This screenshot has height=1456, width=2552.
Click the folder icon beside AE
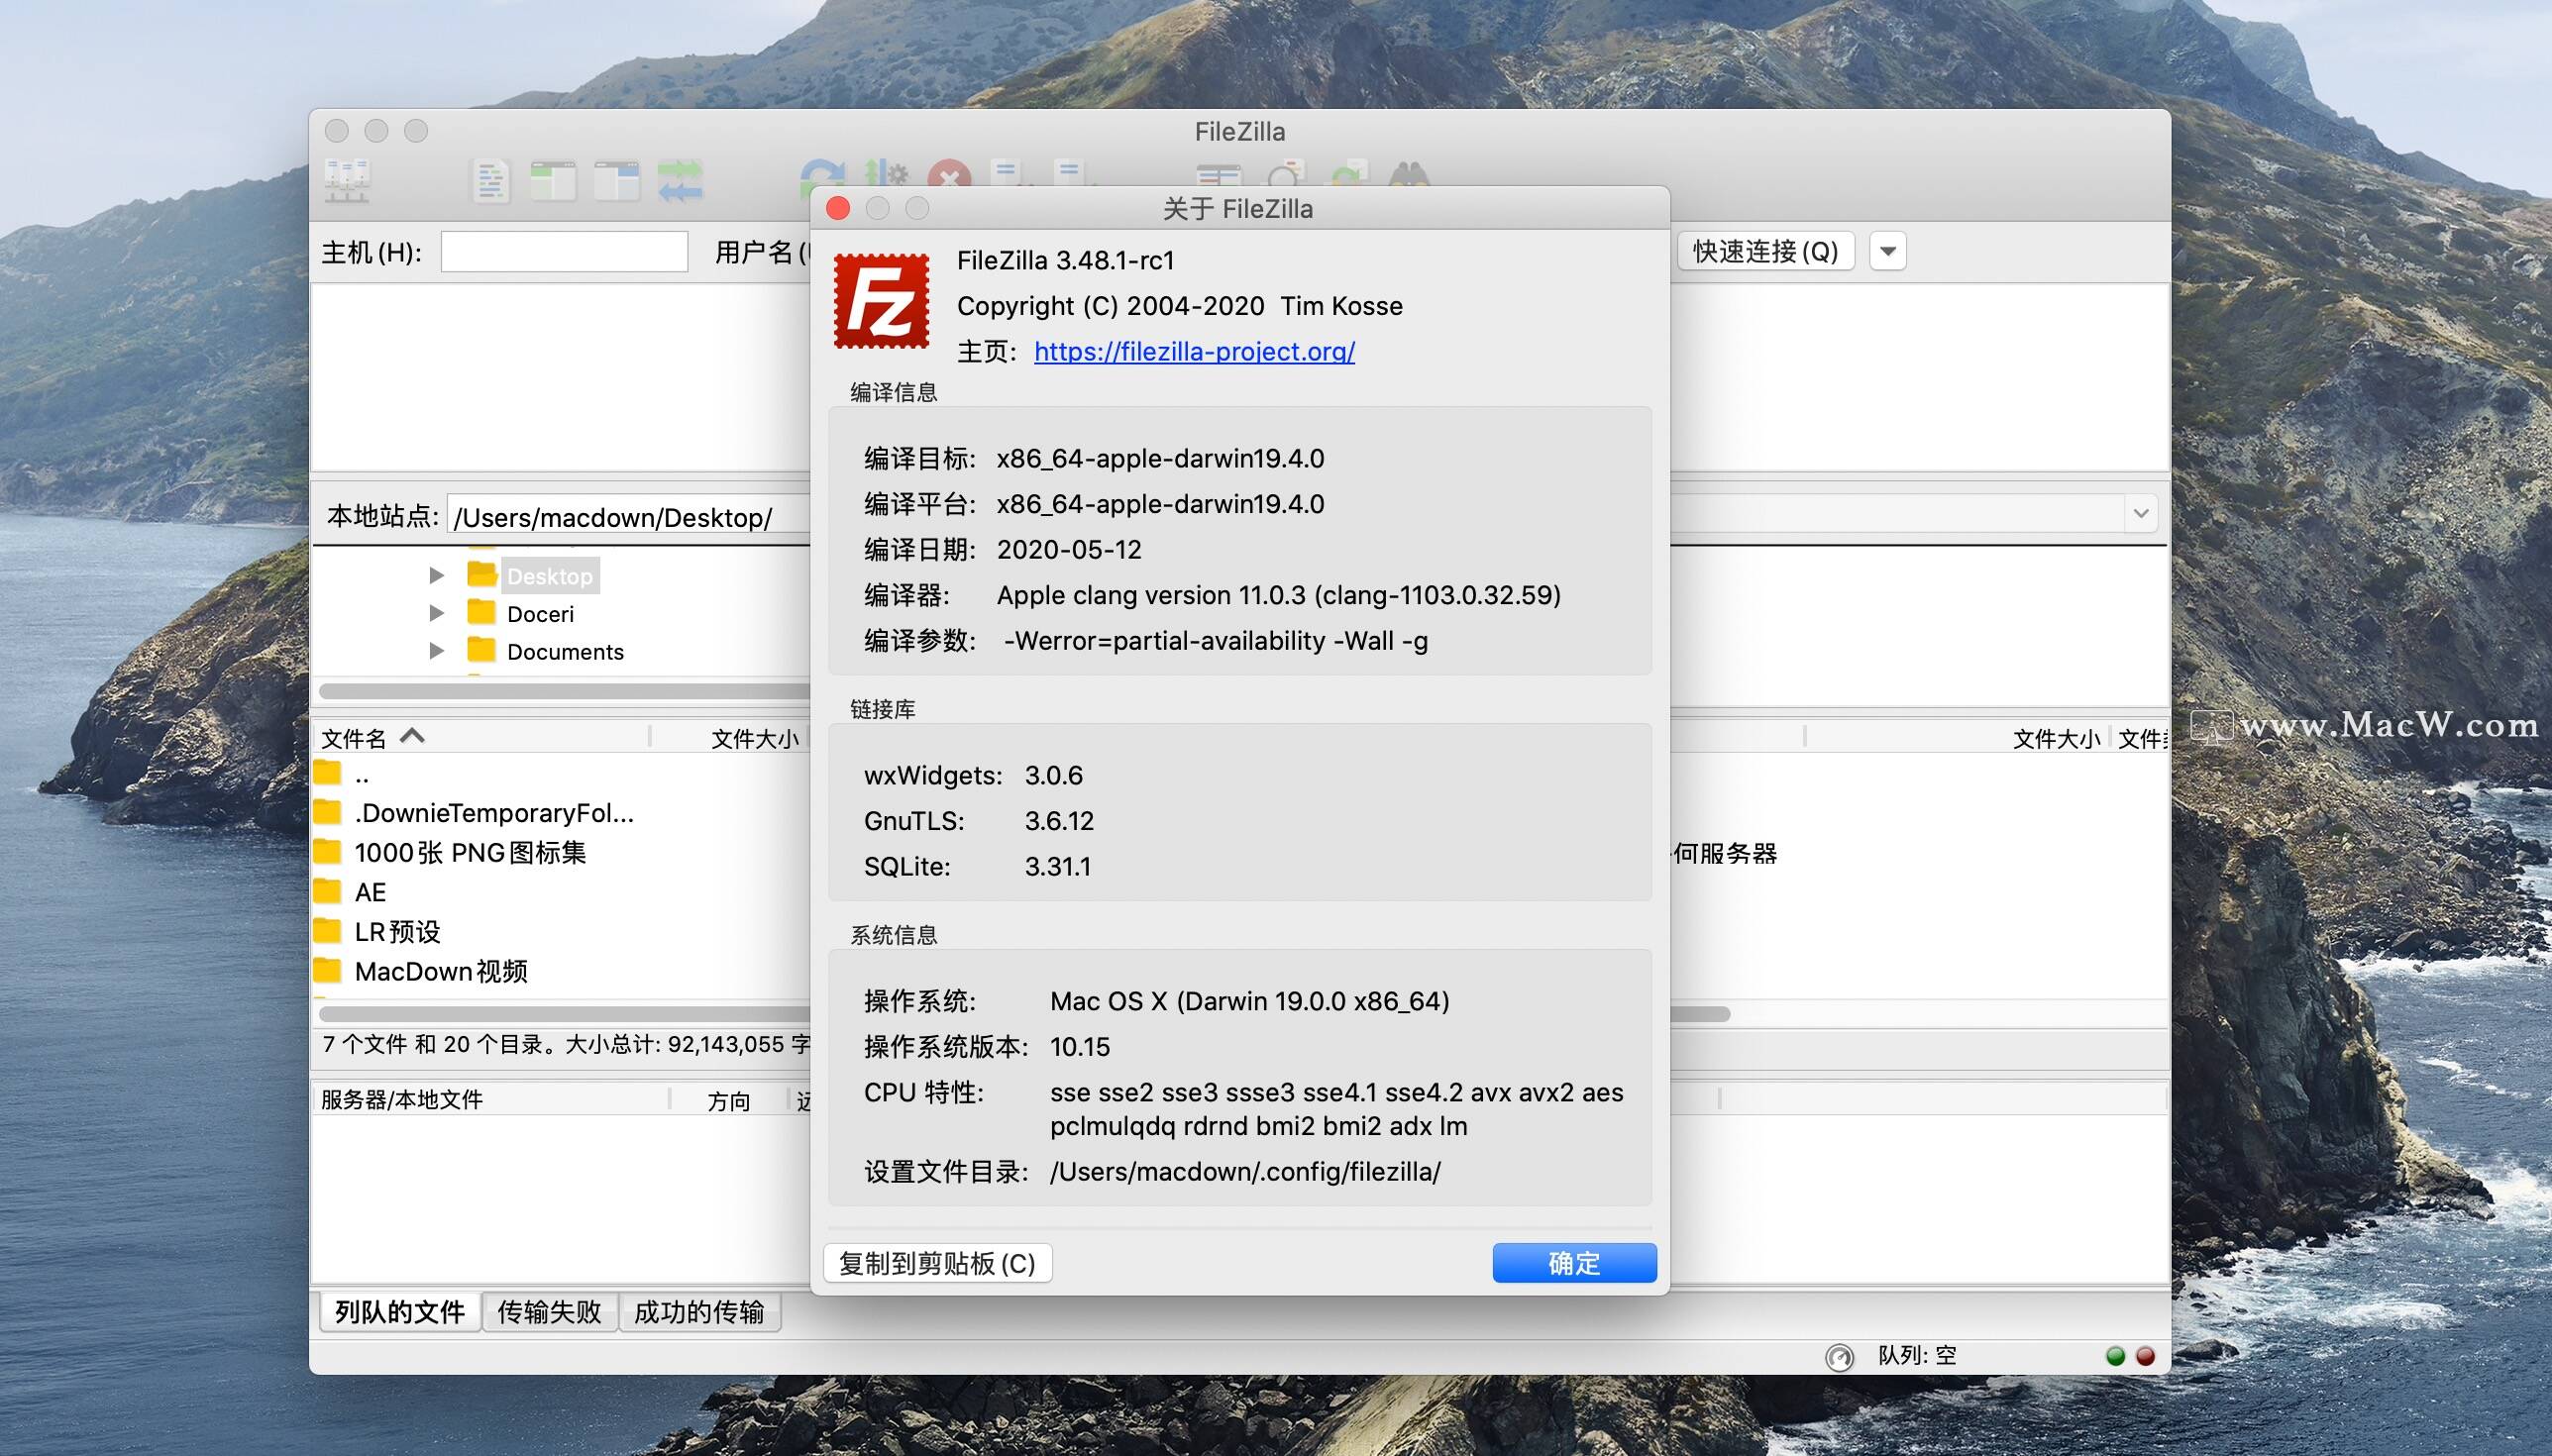[x=327, y=890]
